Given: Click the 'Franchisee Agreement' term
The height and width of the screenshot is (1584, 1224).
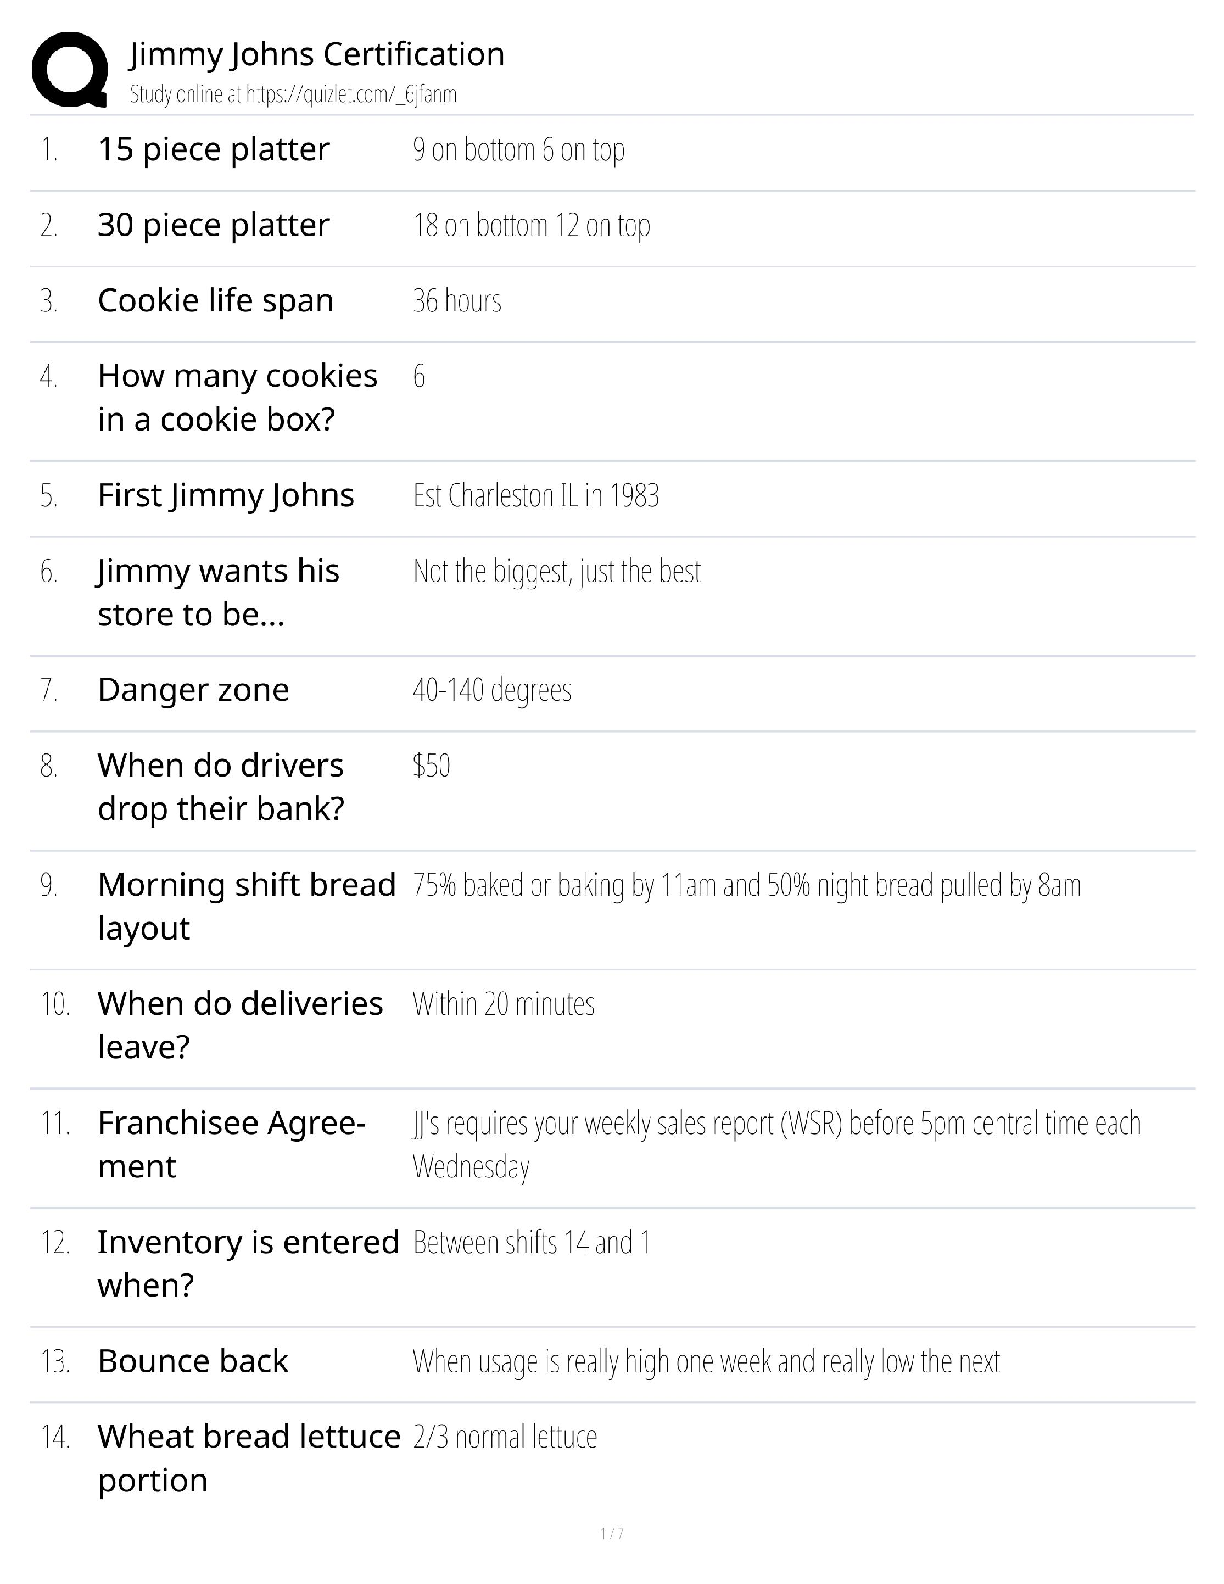Looking at the screenshot, I should pyautogui.click(x=231, y=1144).
